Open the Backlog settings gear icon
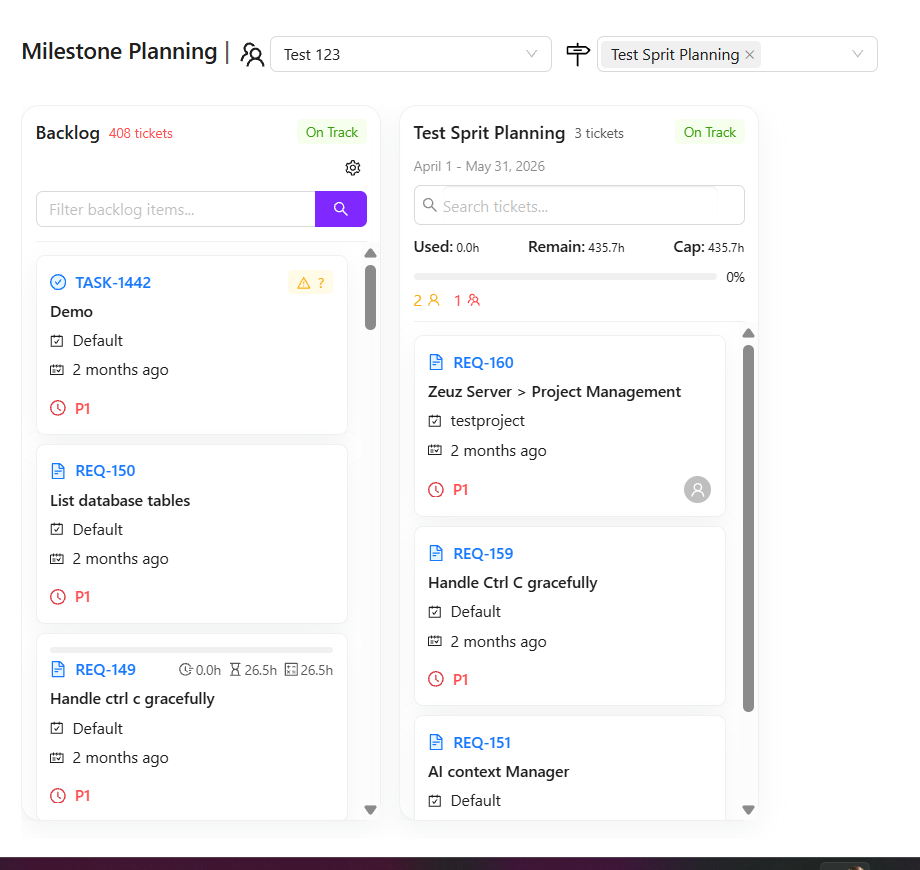 click(352, 168)
